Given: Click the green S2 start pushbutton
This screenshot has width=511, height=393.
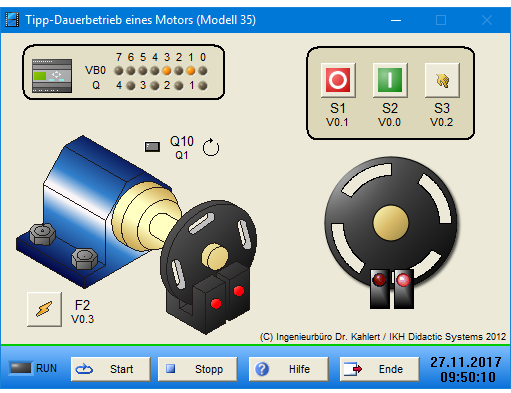Looking at the screenshot, I should 390,80.
